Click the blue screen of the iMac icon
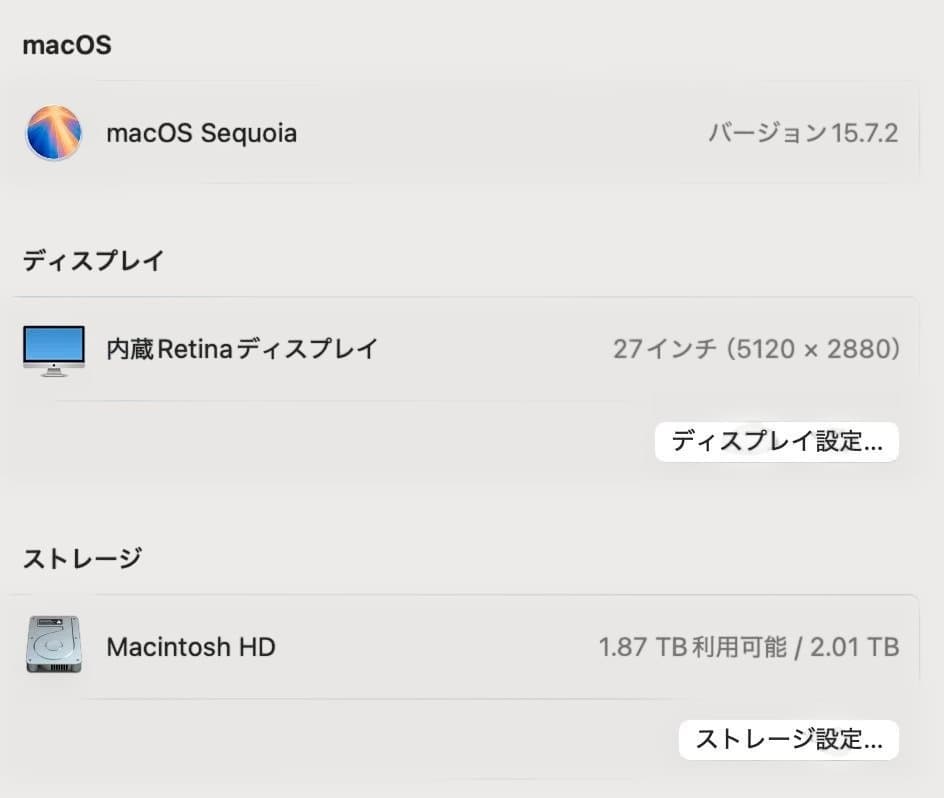 (54, 343)
